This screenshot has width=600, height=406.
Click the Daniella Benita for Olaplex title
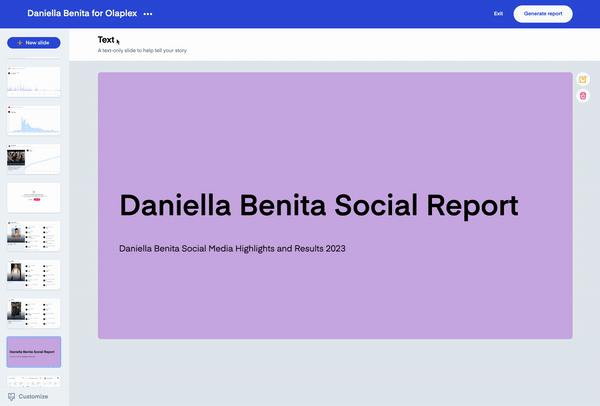(x=82, y=13)
